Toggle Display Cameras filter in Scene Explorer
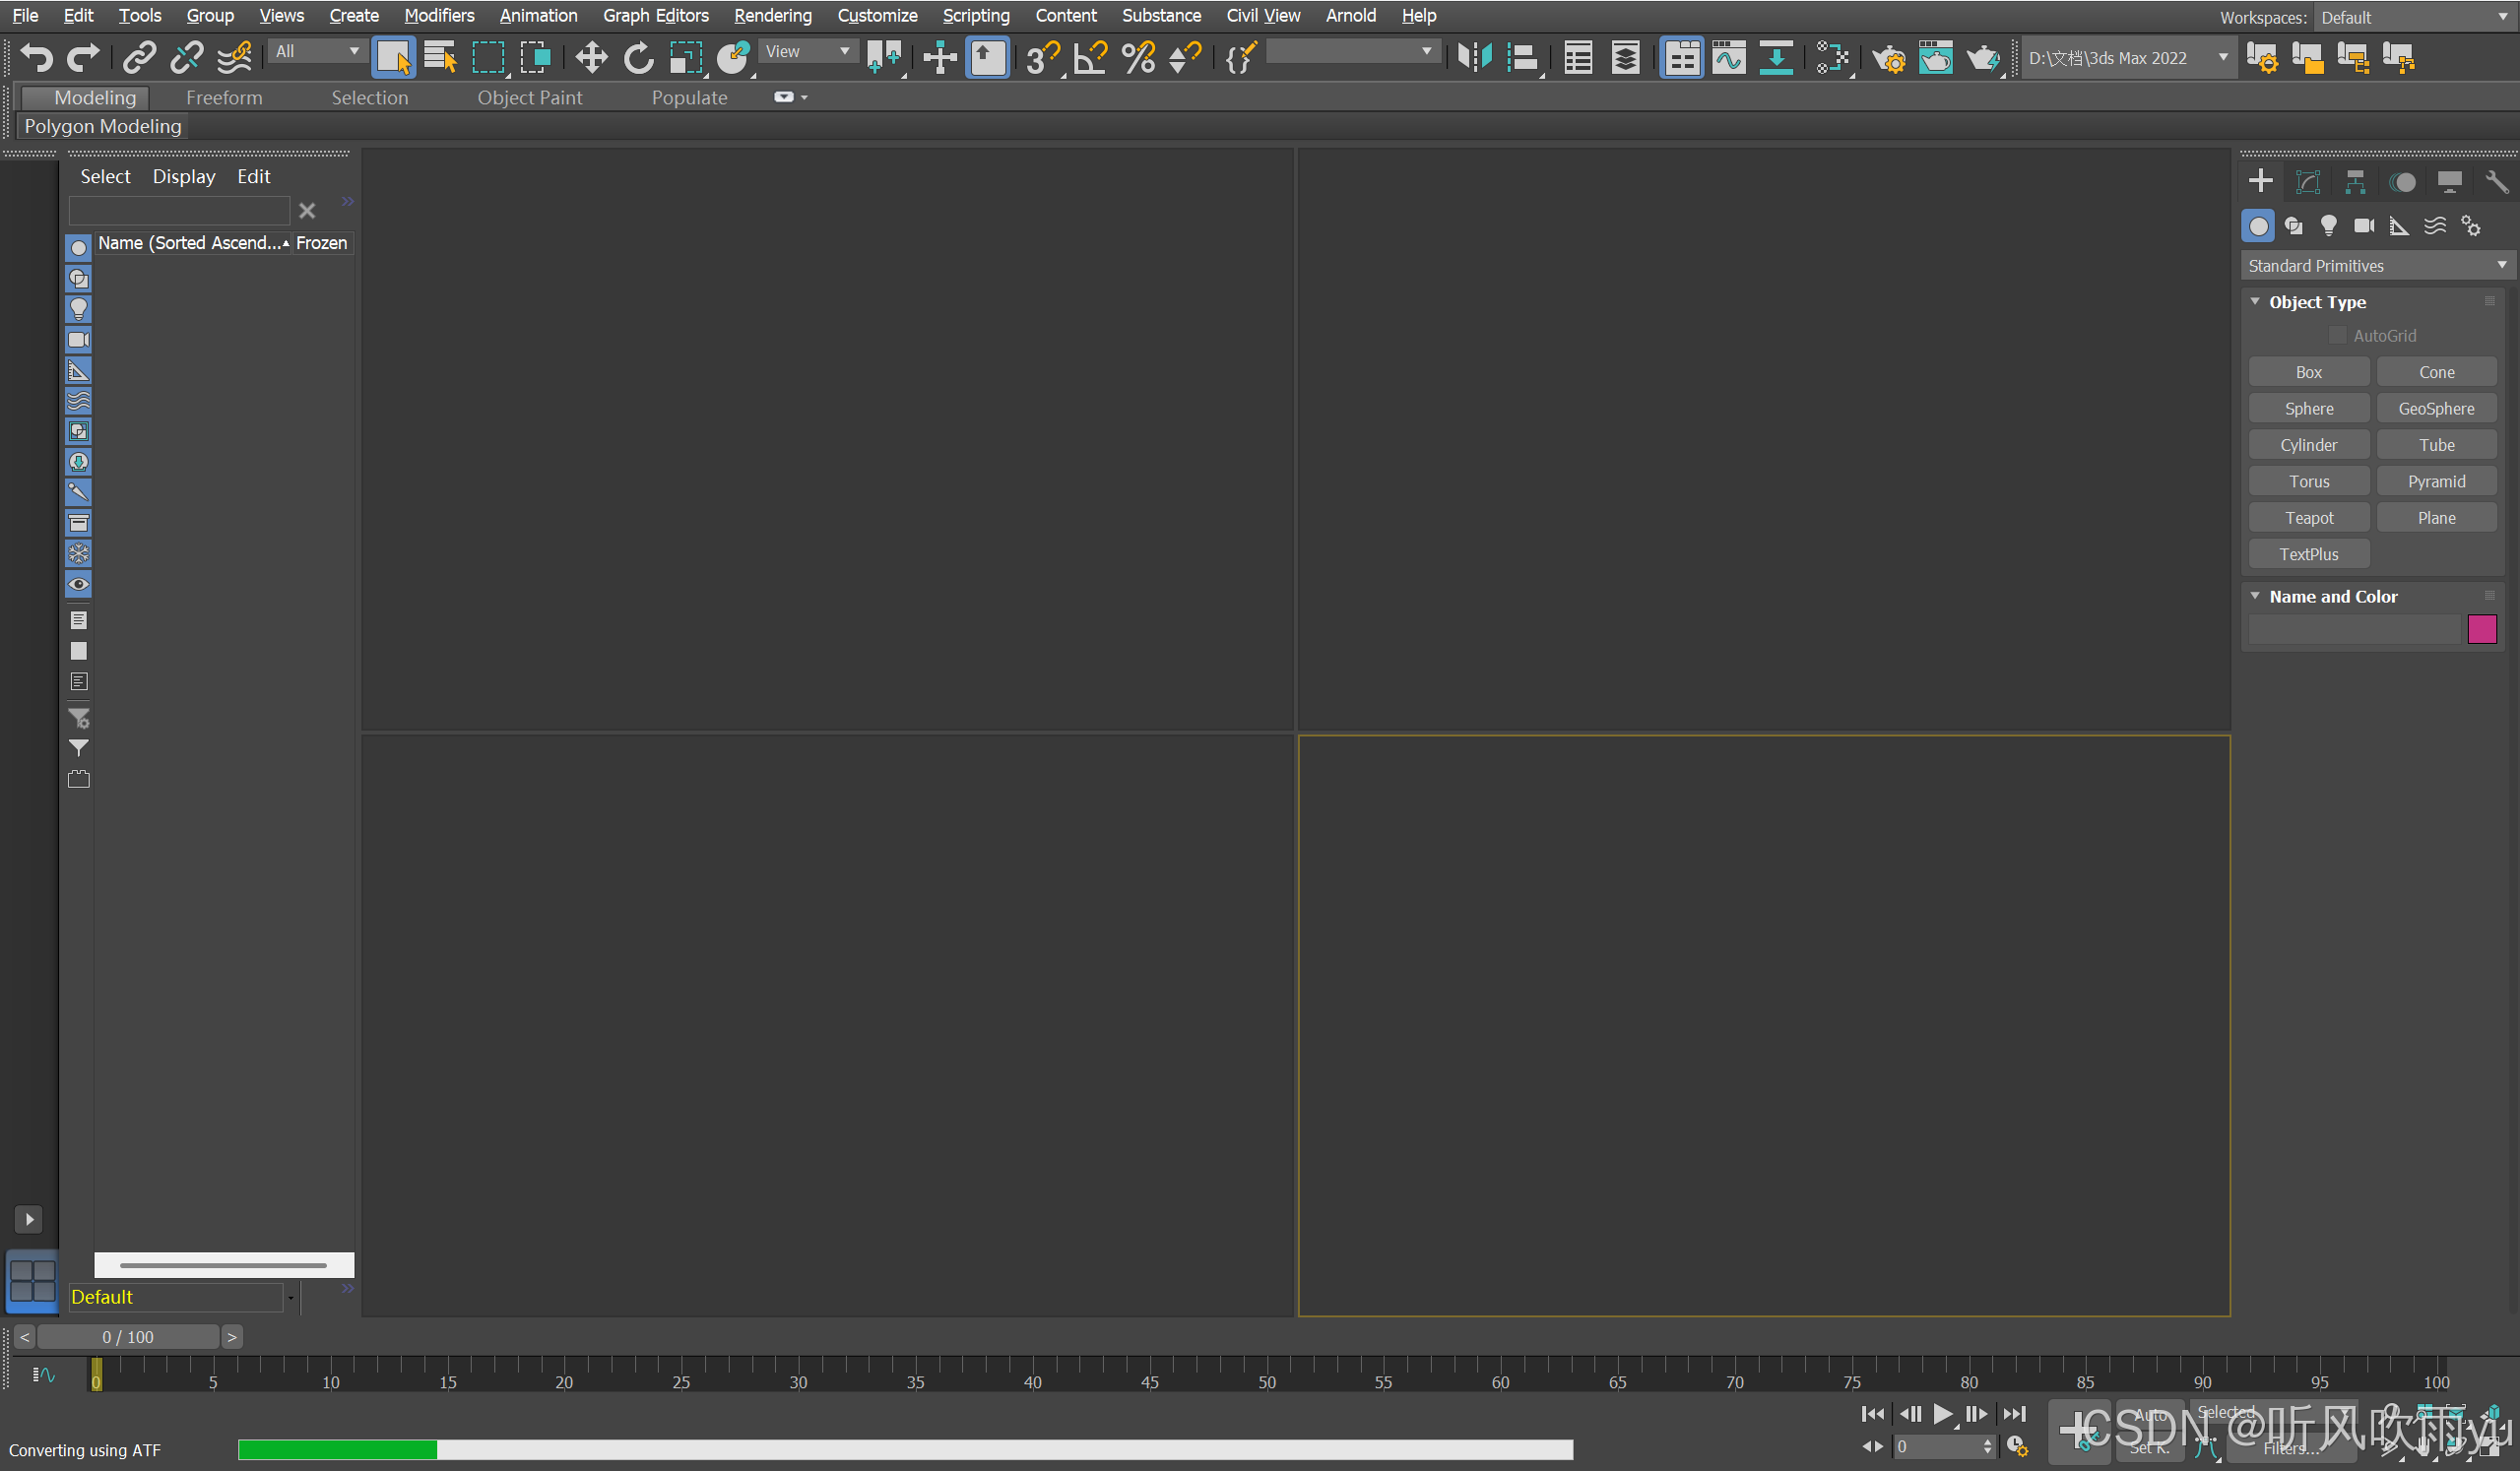 tap(78, 340)
